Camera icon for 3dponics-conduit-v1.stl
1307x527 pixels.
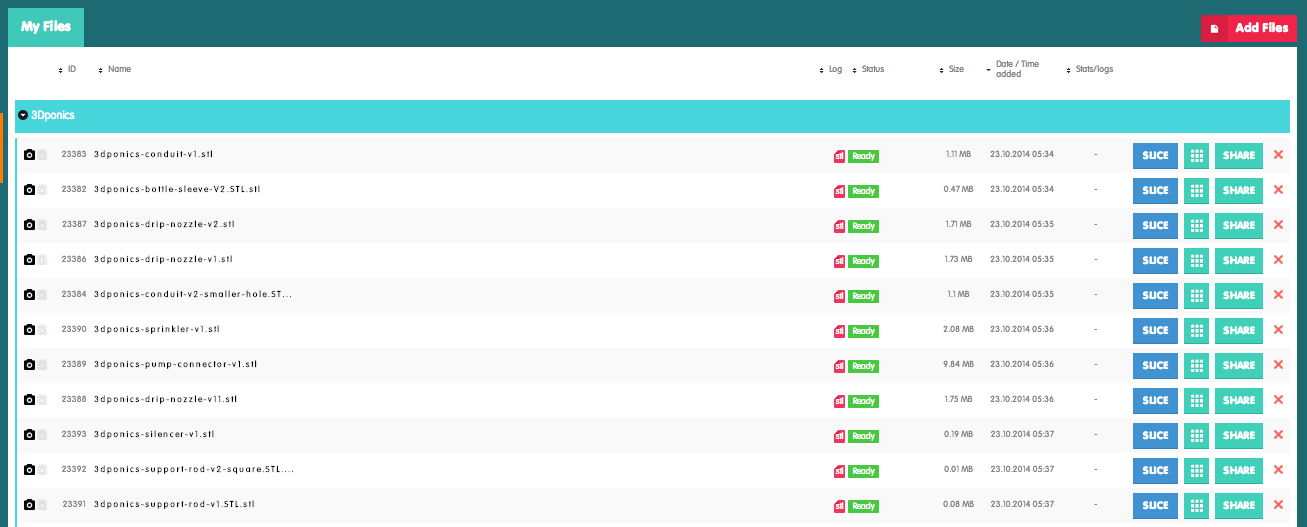tap(29, 155)
